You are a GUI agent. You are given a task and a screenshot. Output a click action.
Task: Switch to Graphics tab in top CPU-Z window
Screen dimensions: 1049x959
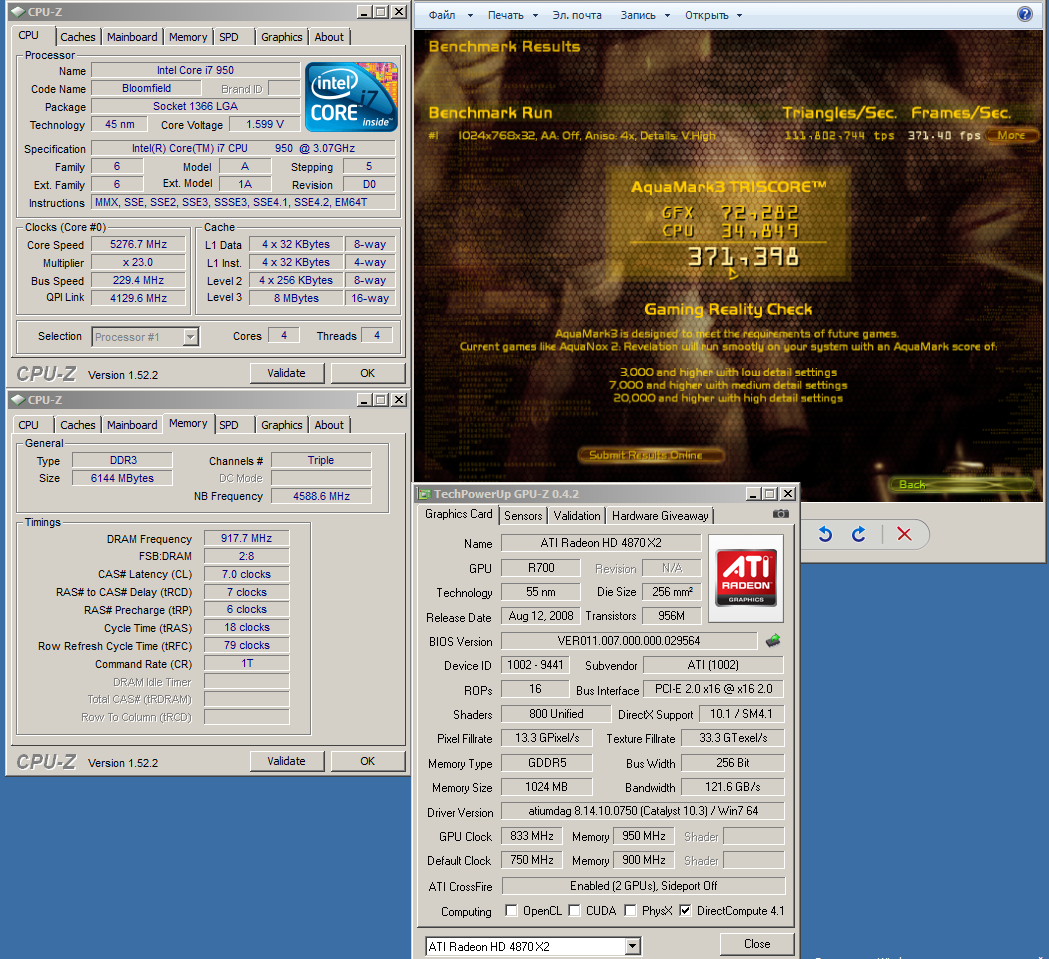pyautogui.click(x=282, y=37)
